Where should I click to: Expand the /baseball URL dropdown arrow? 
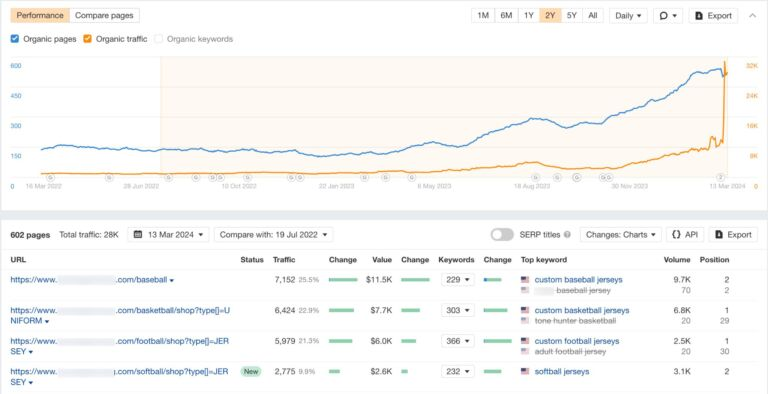[172, 280]
